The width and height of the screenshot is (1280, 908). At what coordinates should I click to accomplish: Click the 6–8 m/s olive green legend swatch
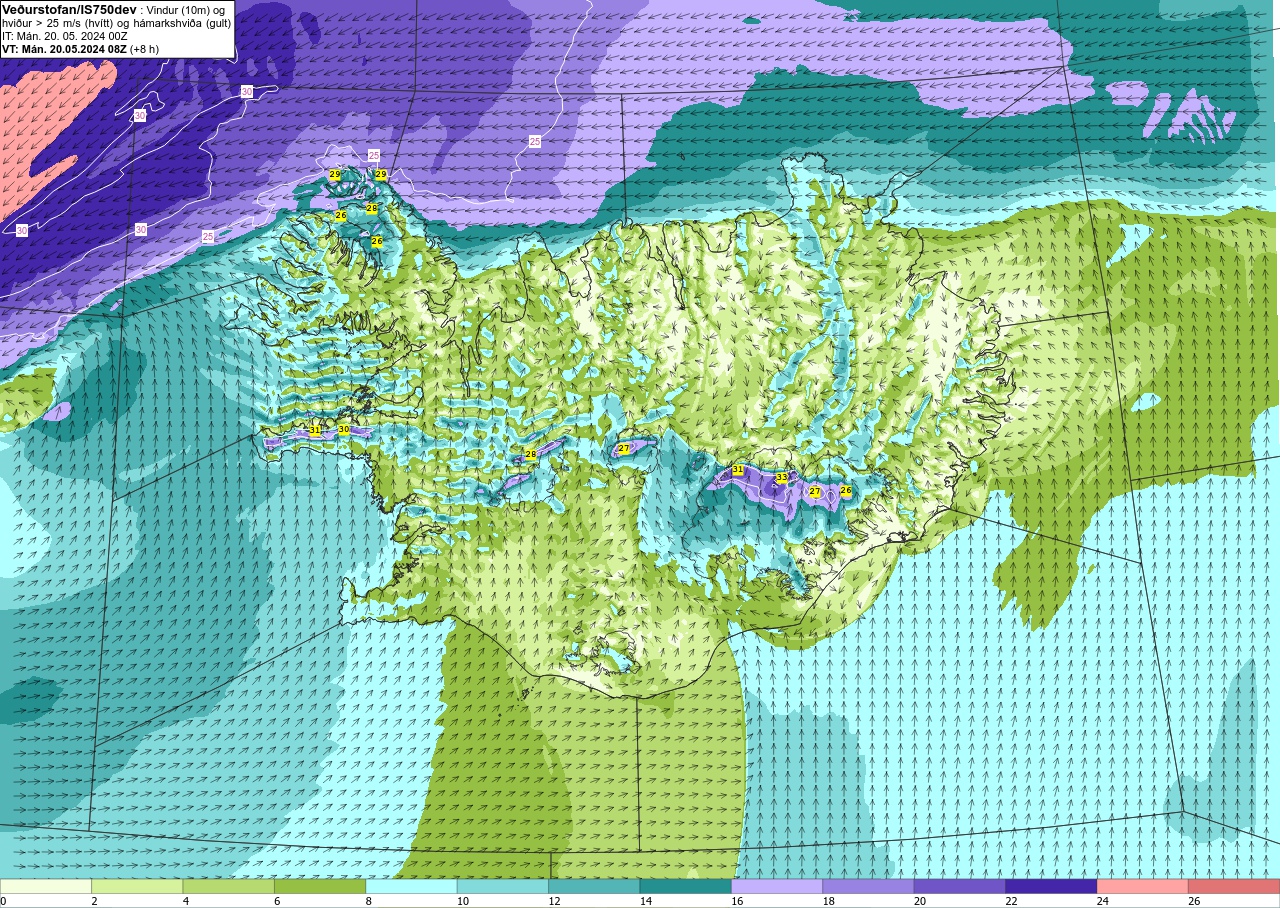320,886
